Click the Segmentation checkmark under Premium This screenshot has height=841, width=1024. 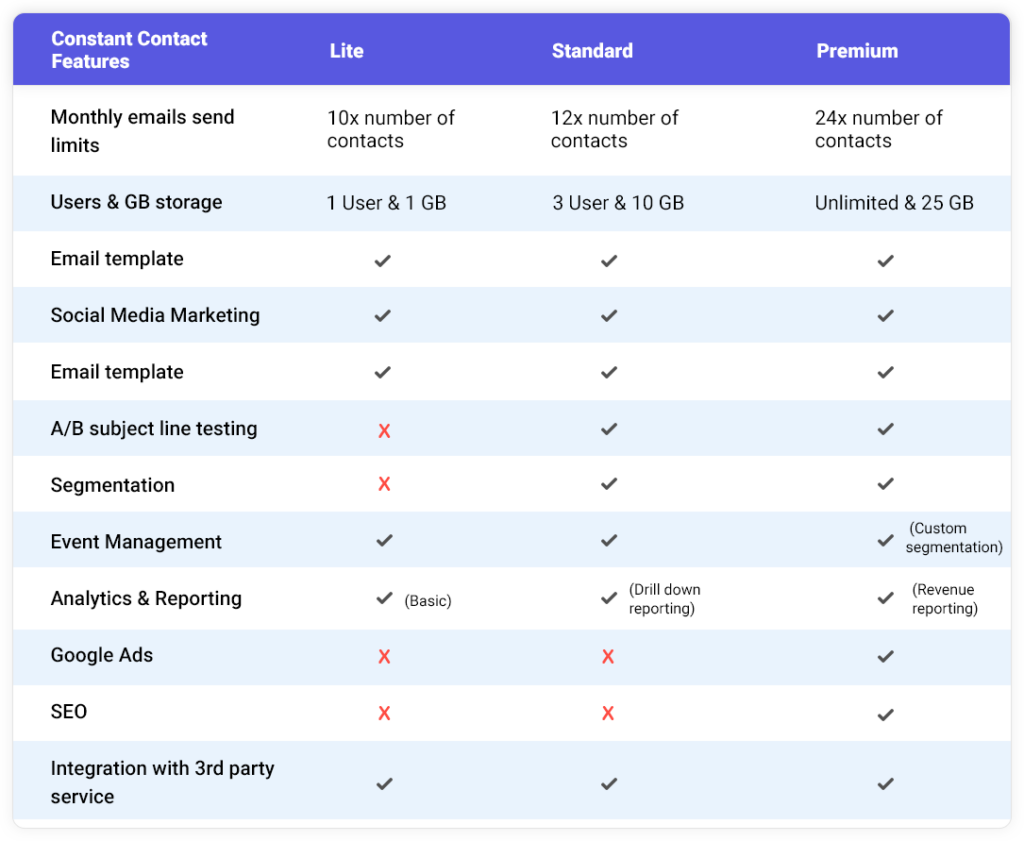pos(885,483)
